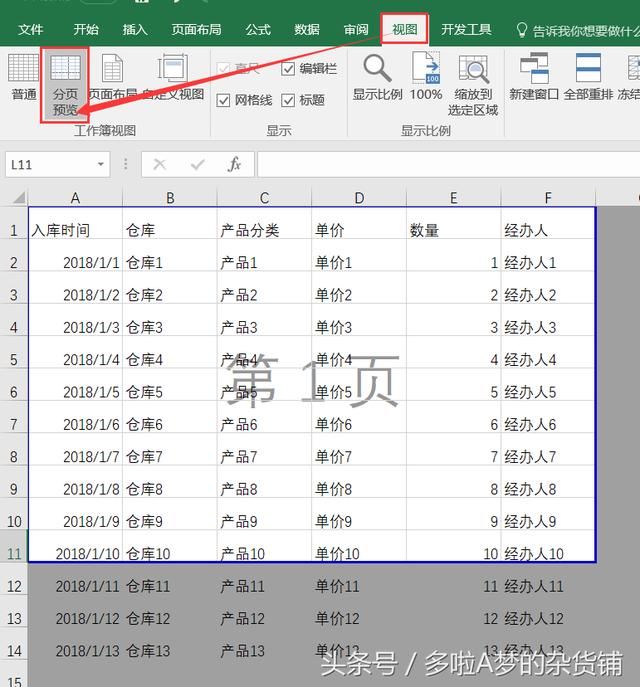Screen dimensions: 640x687
Task: Select column F header
Action: (x=548, y=198)
